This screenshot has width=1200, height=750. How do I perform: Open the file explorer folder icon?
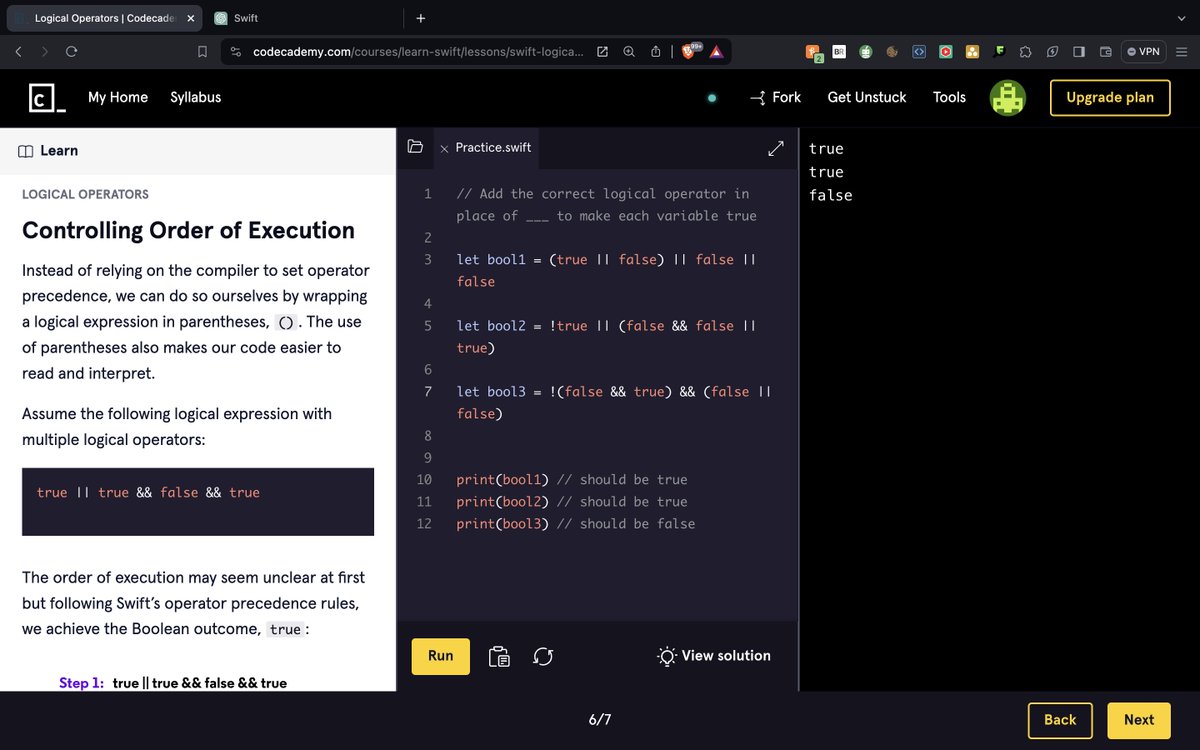coord(415,147)
